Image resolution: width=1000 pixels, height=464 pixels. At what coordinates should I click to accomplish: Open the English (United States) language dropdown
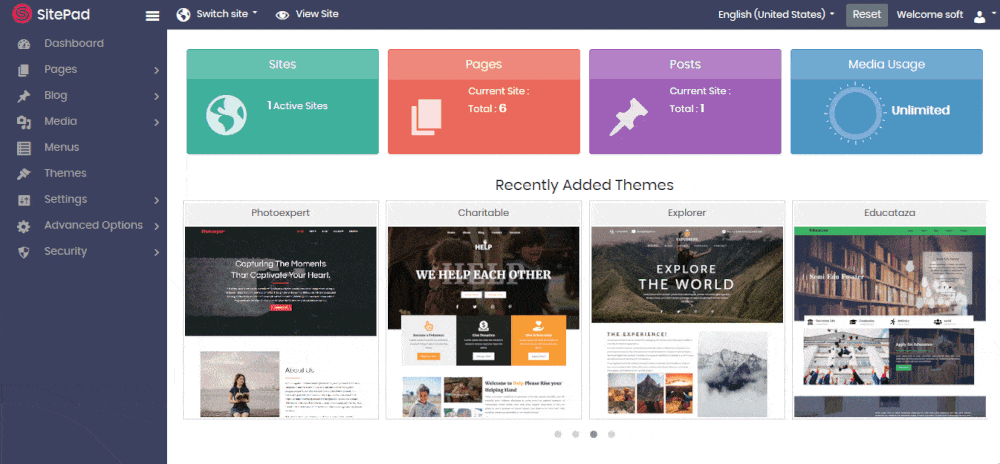tap(776, 14)
